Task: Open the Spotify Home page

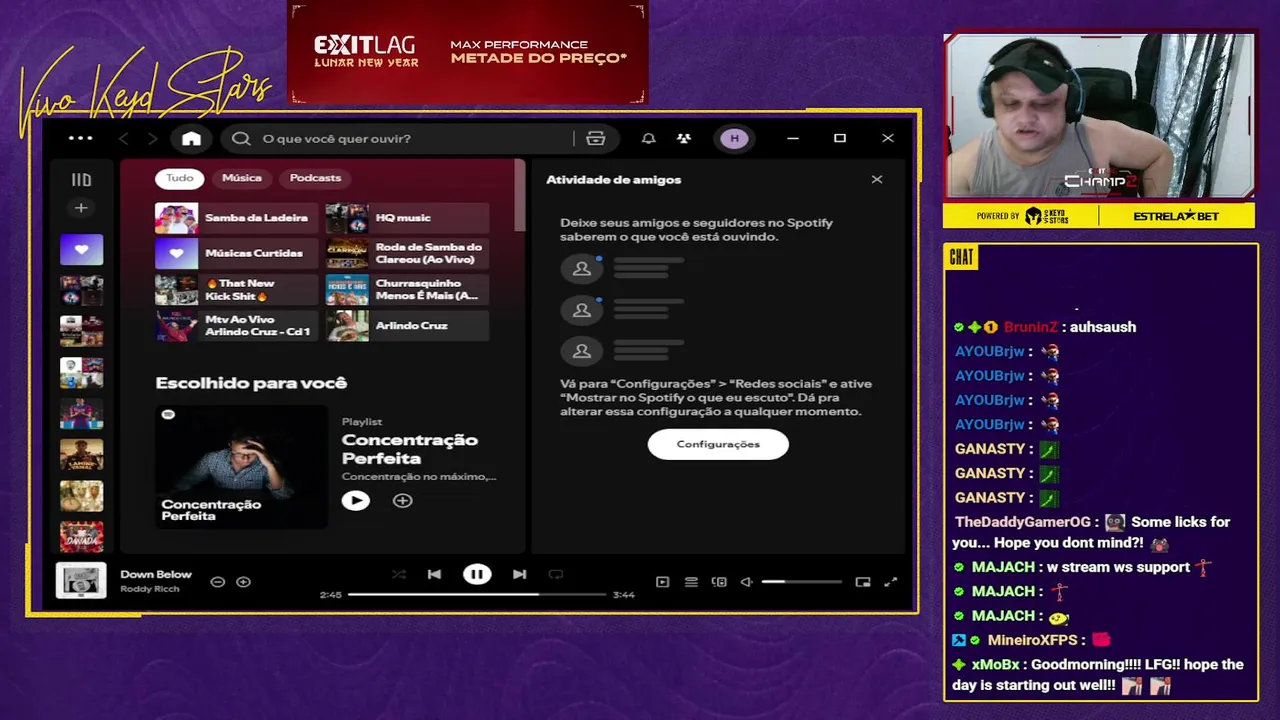Action: click(191, 138)
